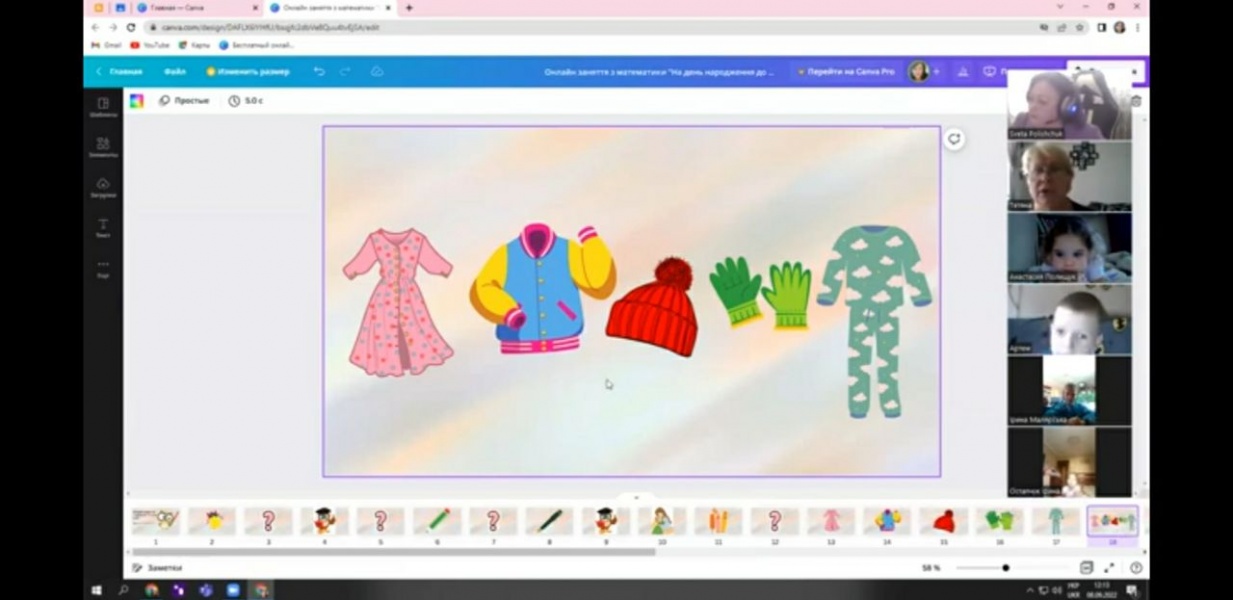Collapse the page thumbnails strip handle
The height and width of the screenshot is (600, 1233).
636,497
